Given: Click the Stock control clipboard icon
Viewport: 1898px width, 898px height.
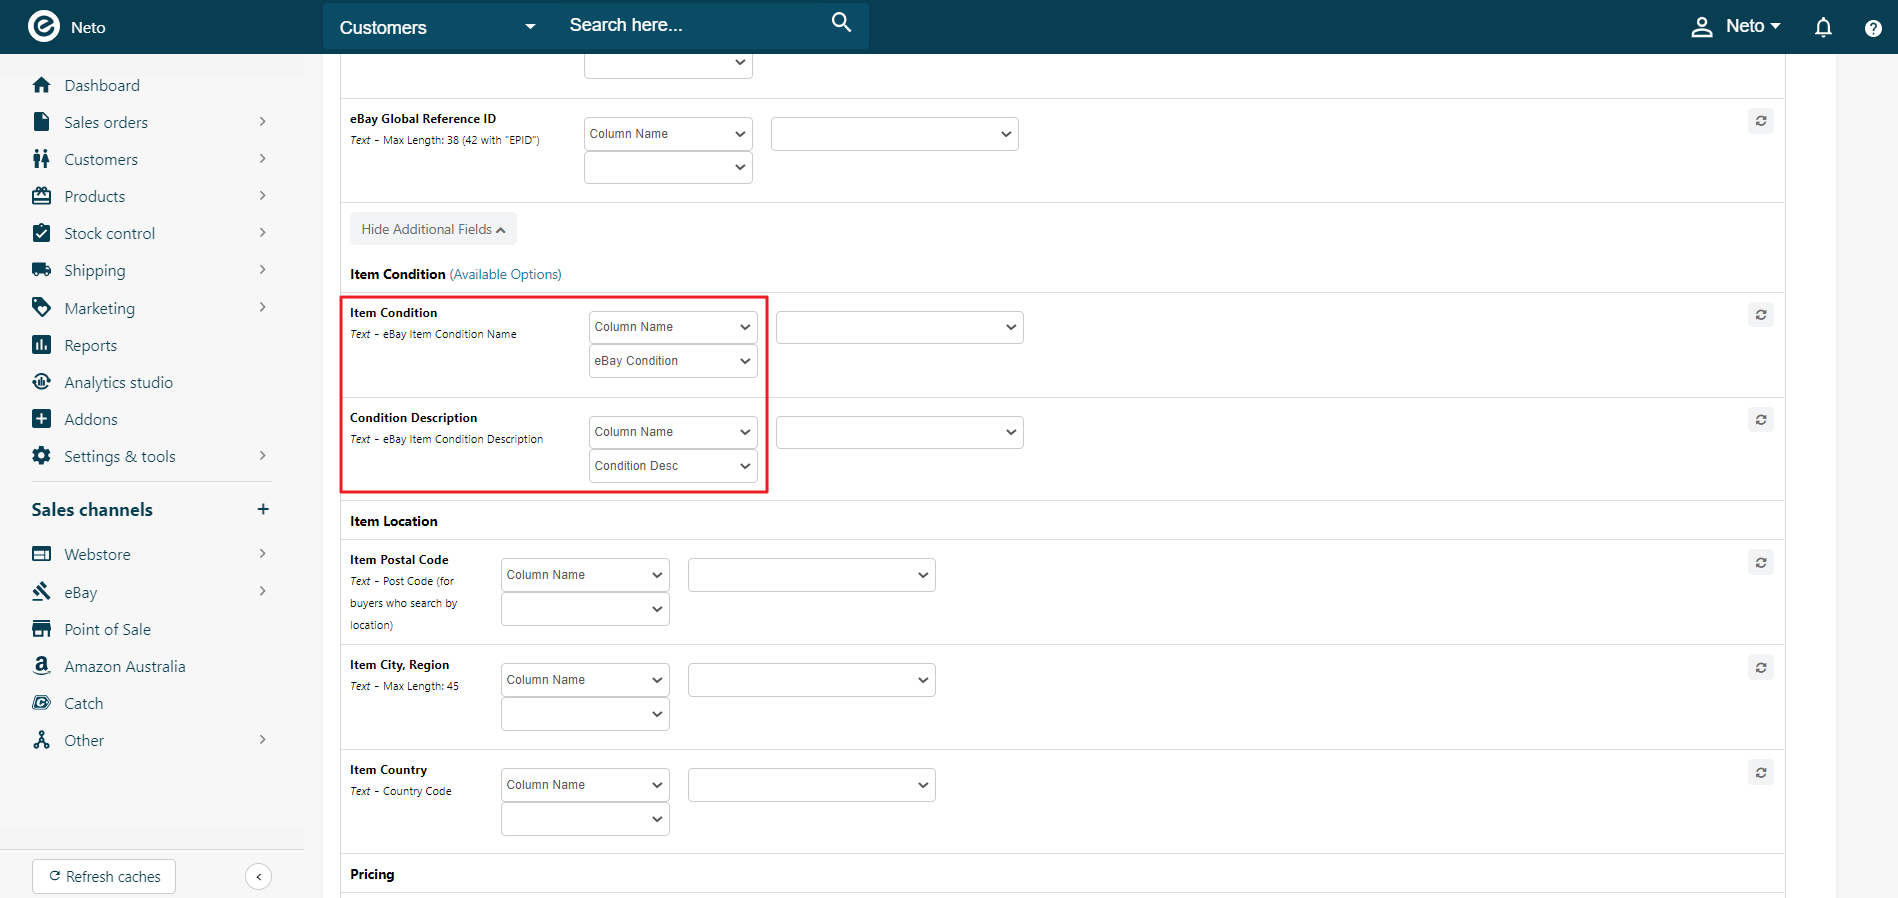Looking at the screenshot, I should 41,233.
